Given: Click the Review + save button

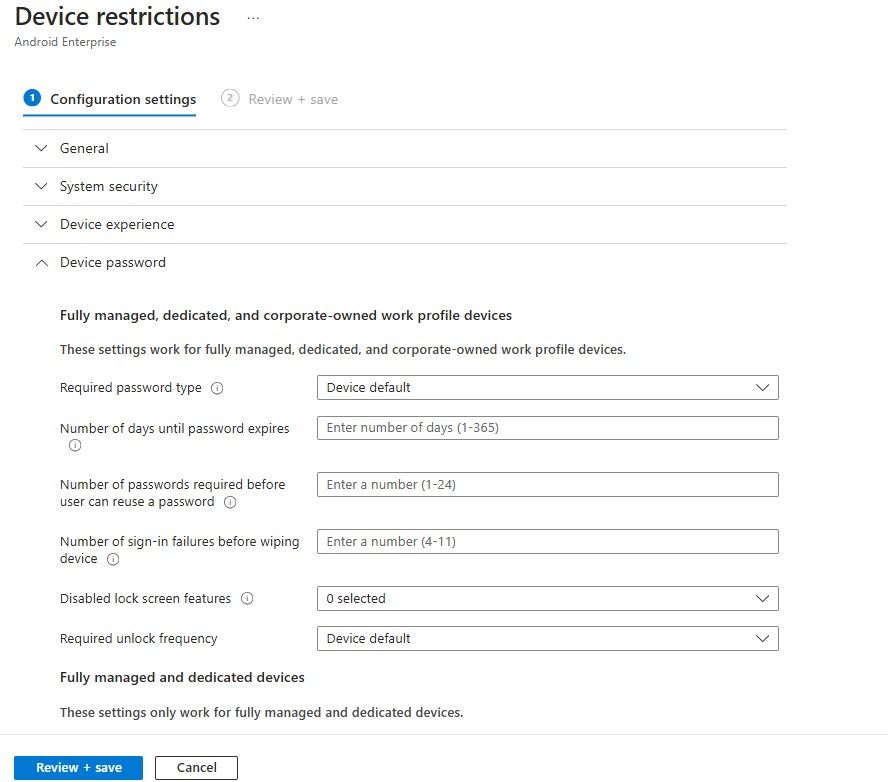Looking at the screenshot, I should (79, 768).
